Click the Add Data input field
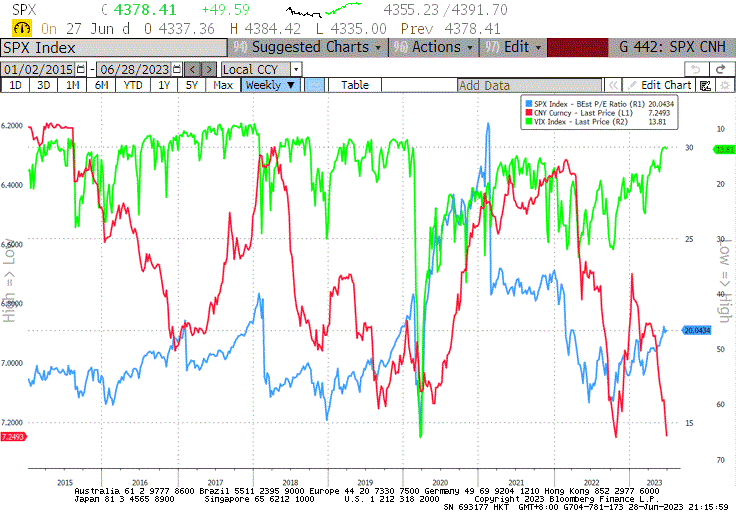Viewport: 736px width, 530px height. (529, 85)
